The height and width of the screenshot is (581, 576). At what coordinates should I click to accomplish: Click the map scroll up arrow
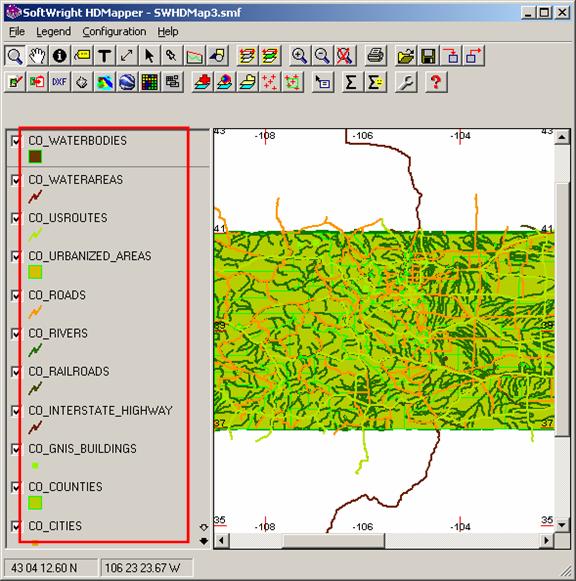point(562,137)
